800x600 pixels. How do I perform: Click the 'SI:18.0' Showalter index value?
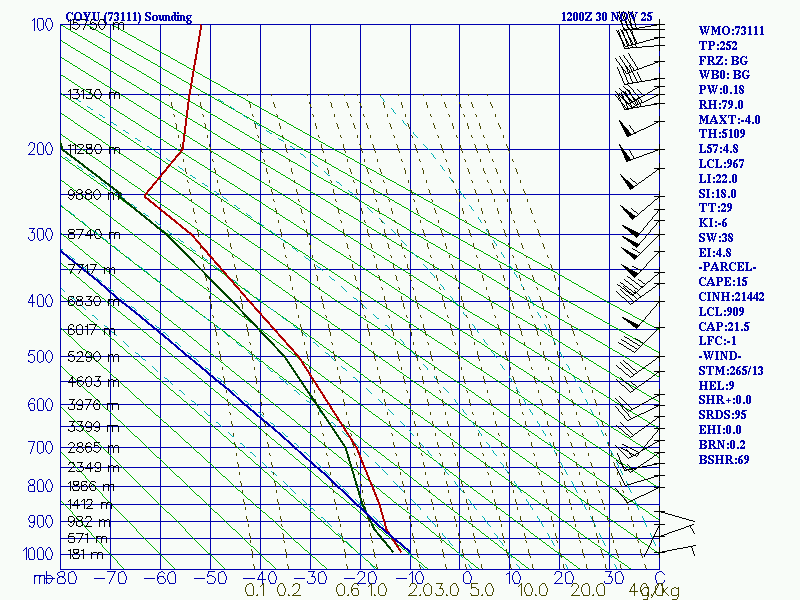click(x=717, y=194)
